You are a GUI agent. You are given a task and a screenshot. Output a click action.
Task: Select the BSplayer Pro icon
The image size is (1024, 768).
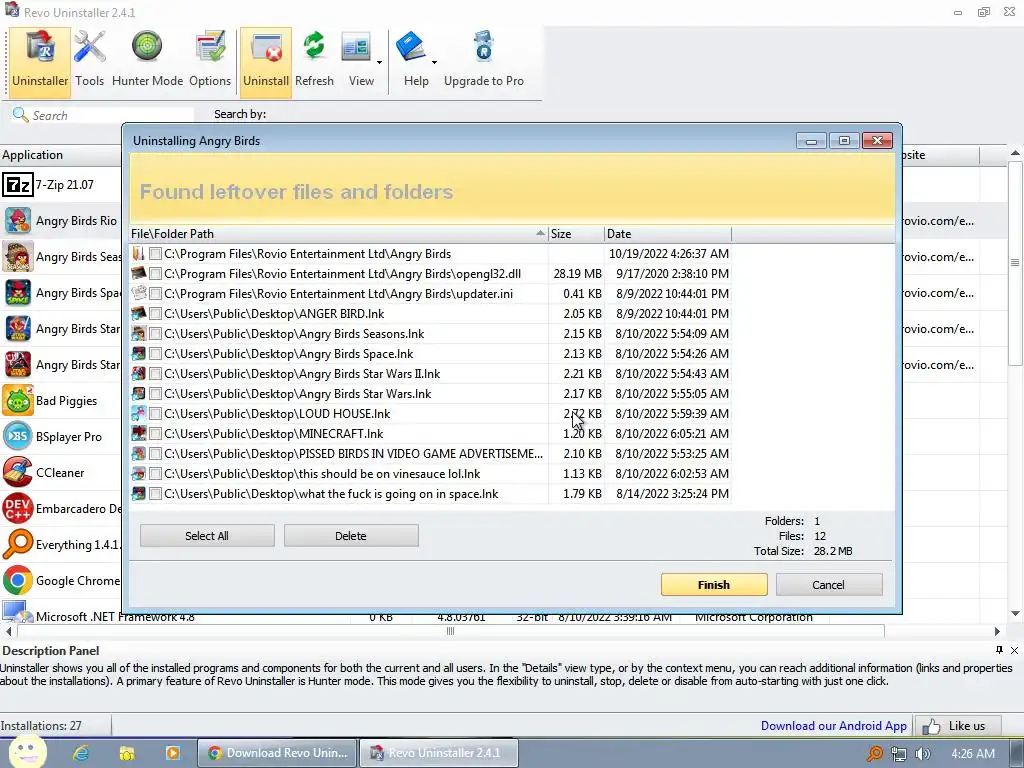[x=18, y=436]
